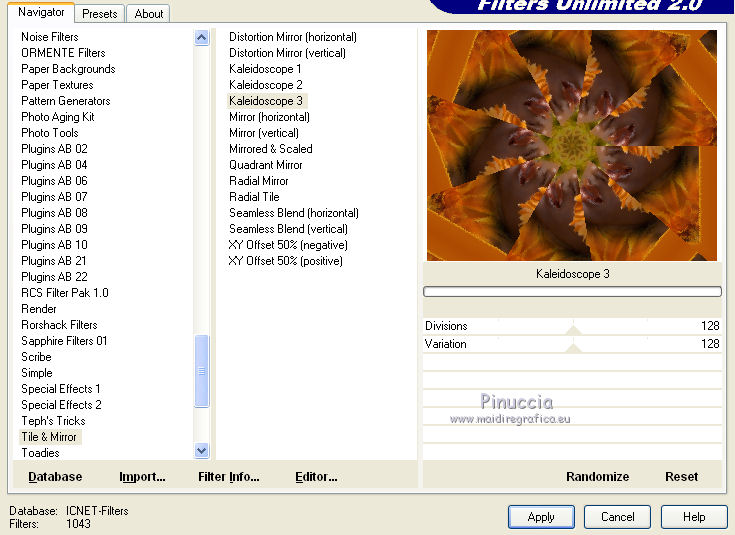
Task: Open the Presets tab
Action: click(x=99, y=14)
